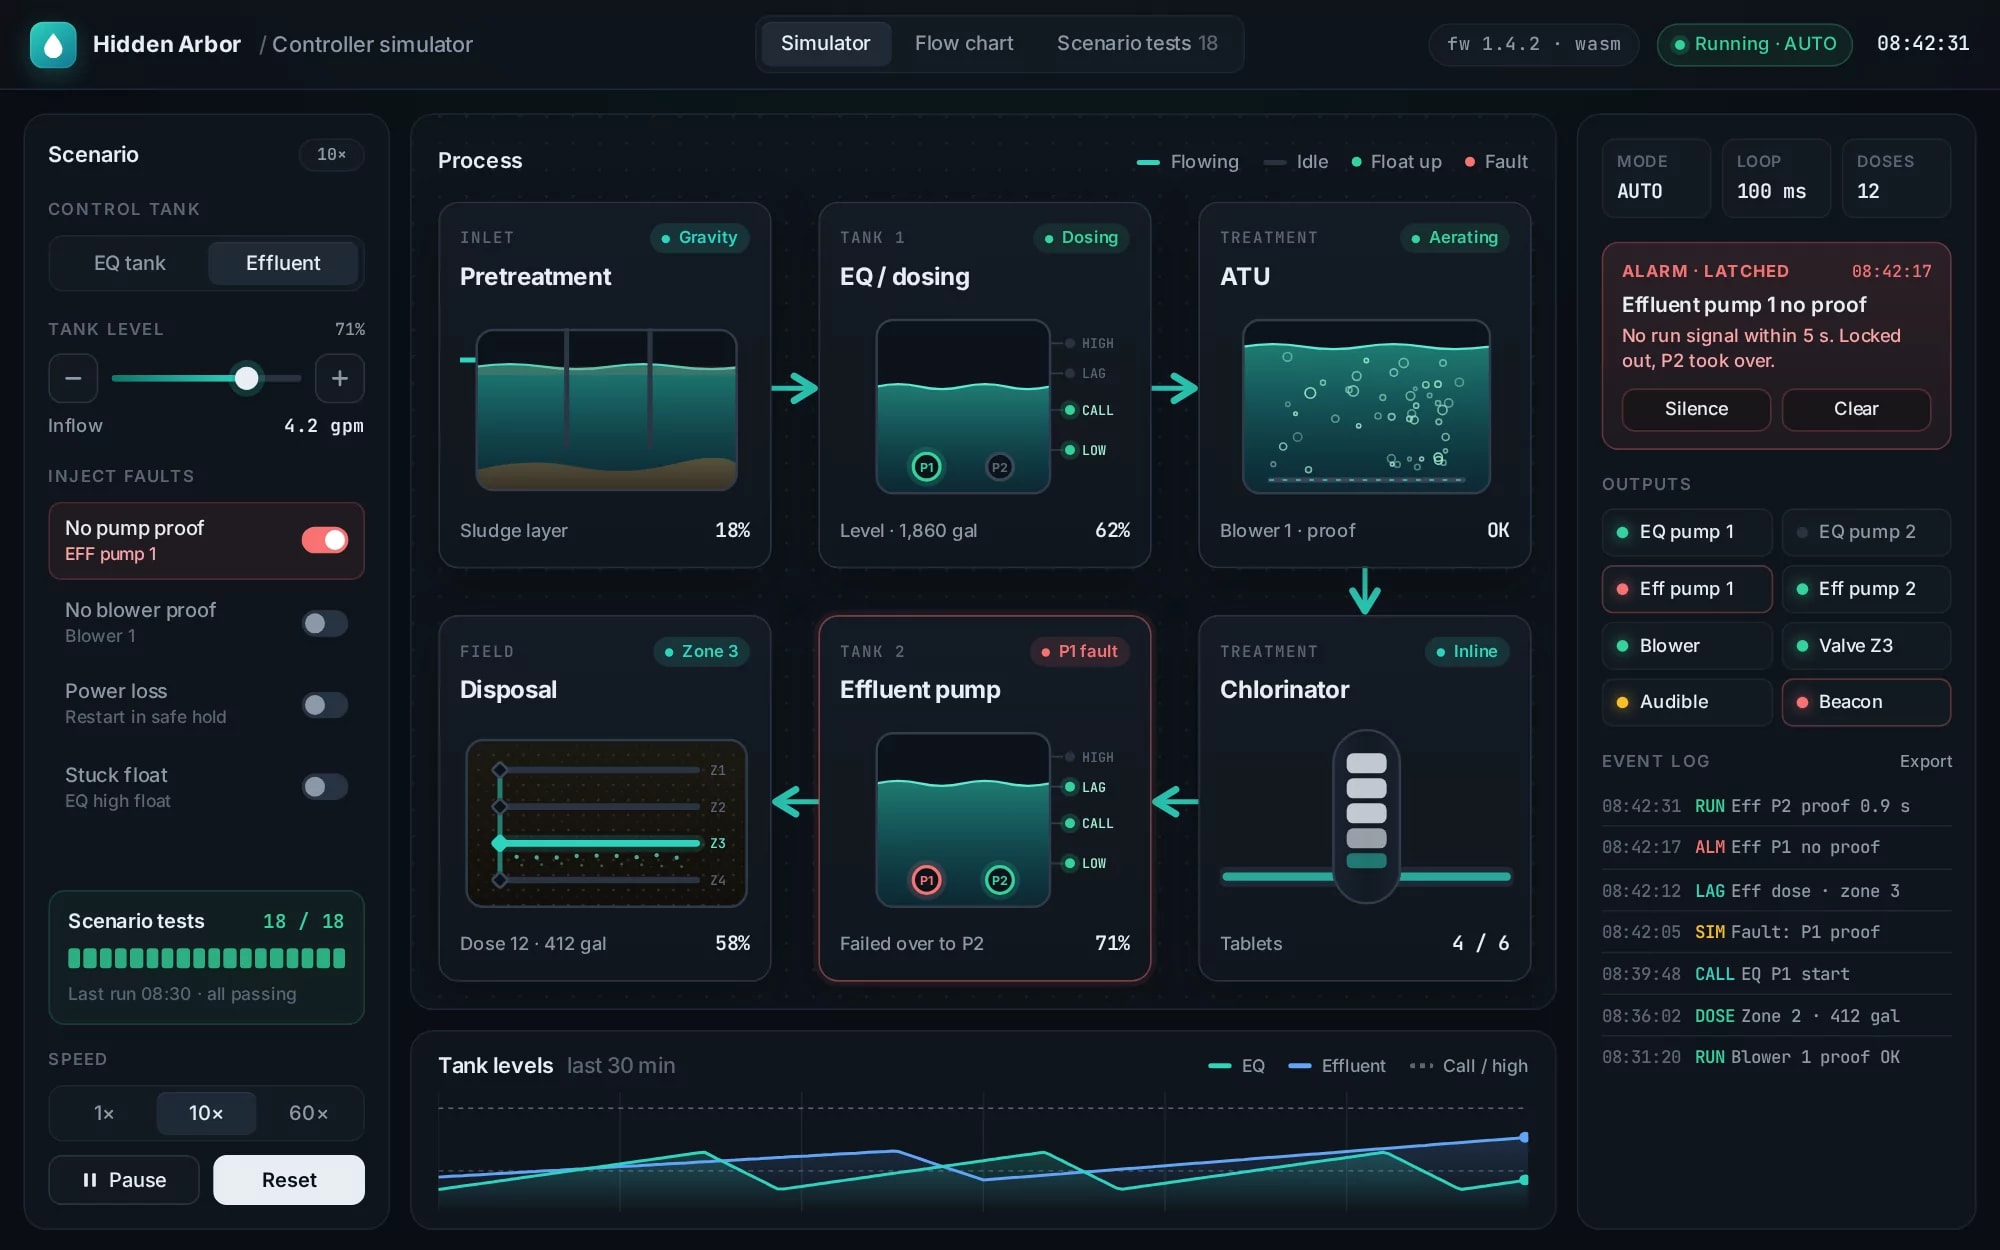
Task: Click the tank level slider handle
Action: (x=246, y=378)
